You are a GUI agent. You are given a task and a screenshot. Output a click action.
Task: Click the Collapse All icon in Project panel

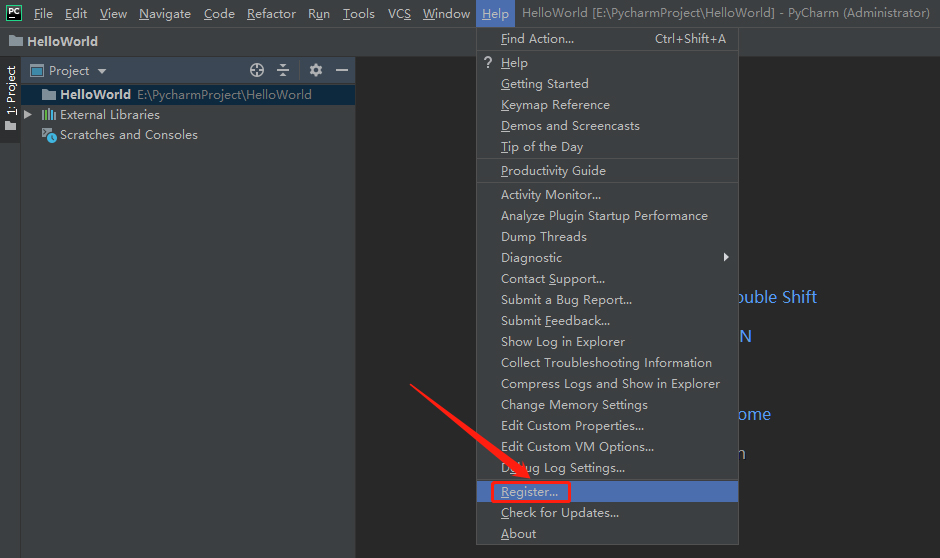point(283,70)
